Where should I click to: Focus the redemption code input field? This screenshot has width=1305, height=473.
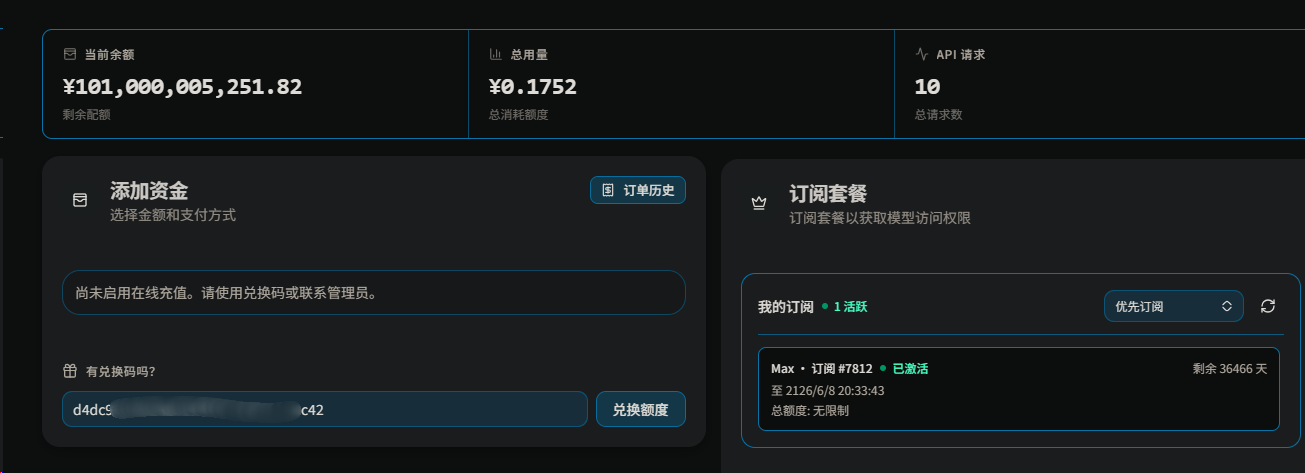[x=325, y=409]
